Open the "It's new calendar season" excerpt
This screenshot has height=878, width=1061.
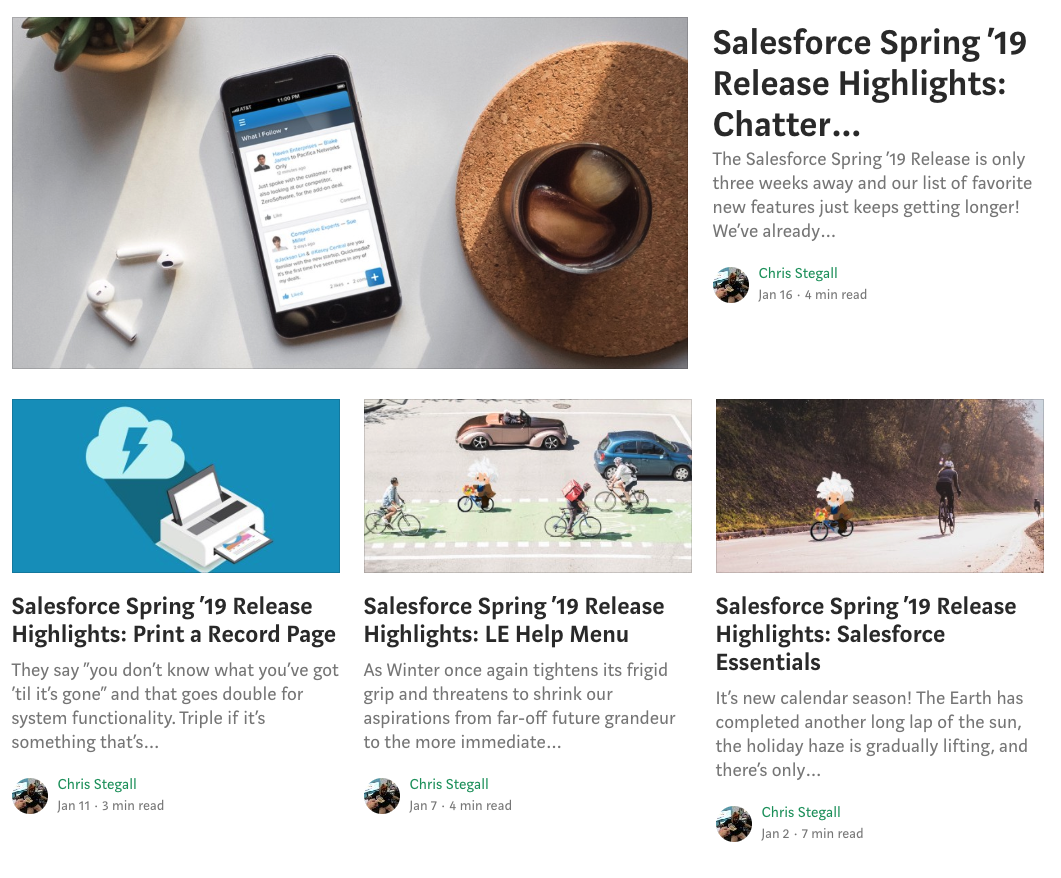pos(872,733)
